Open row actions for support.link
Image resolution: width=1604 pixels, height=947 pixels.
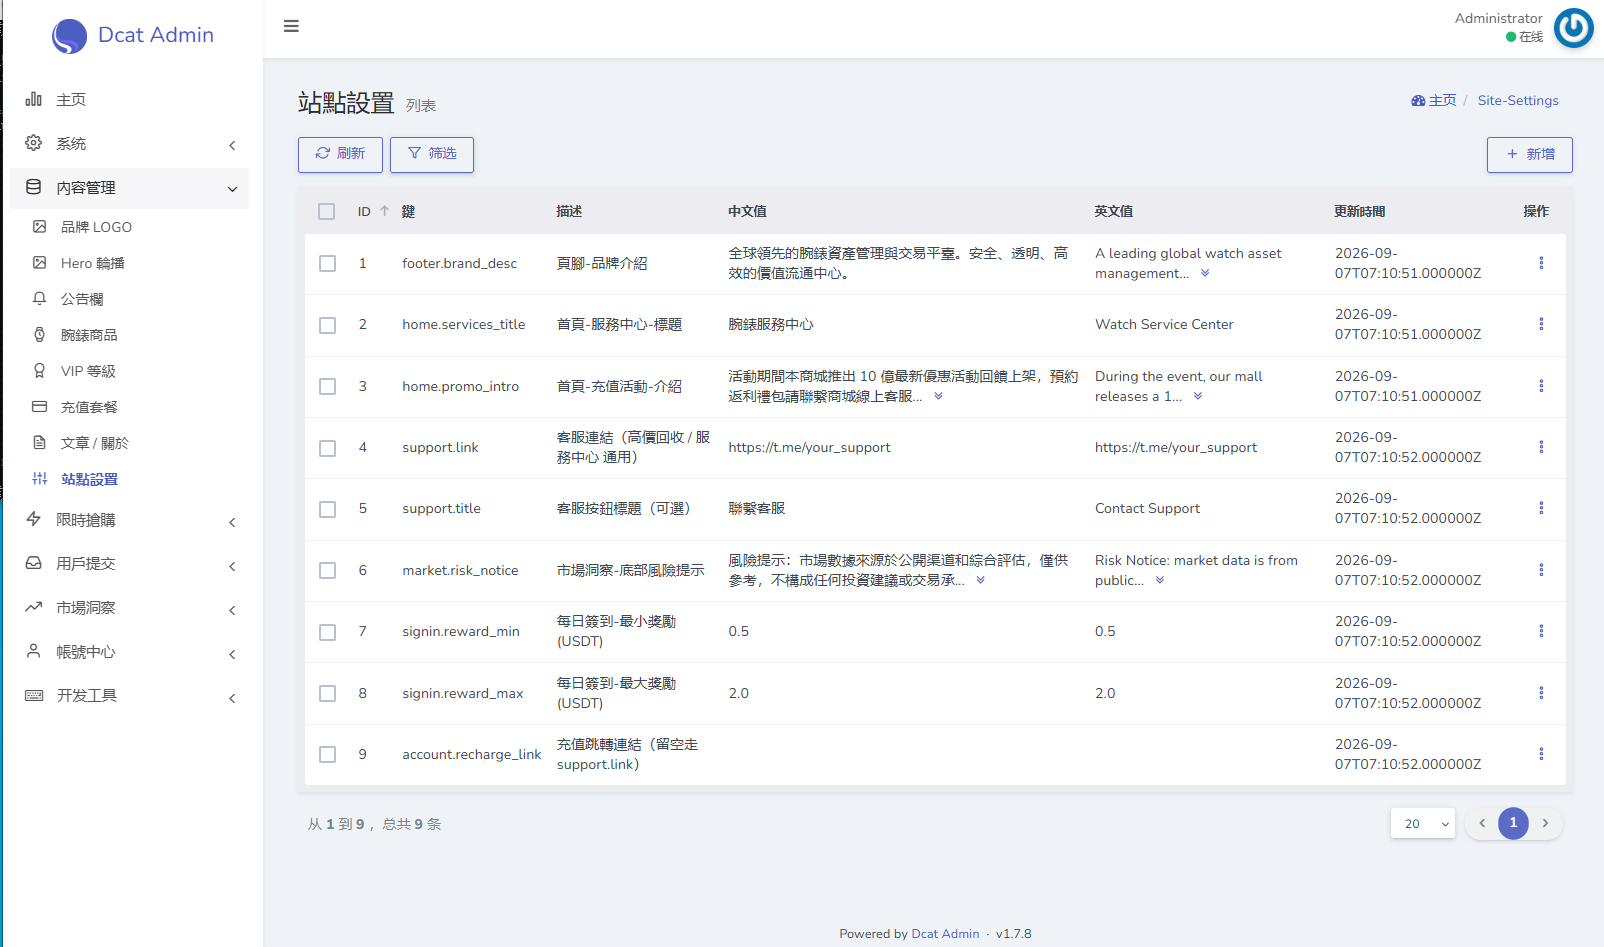[1541, 447]
